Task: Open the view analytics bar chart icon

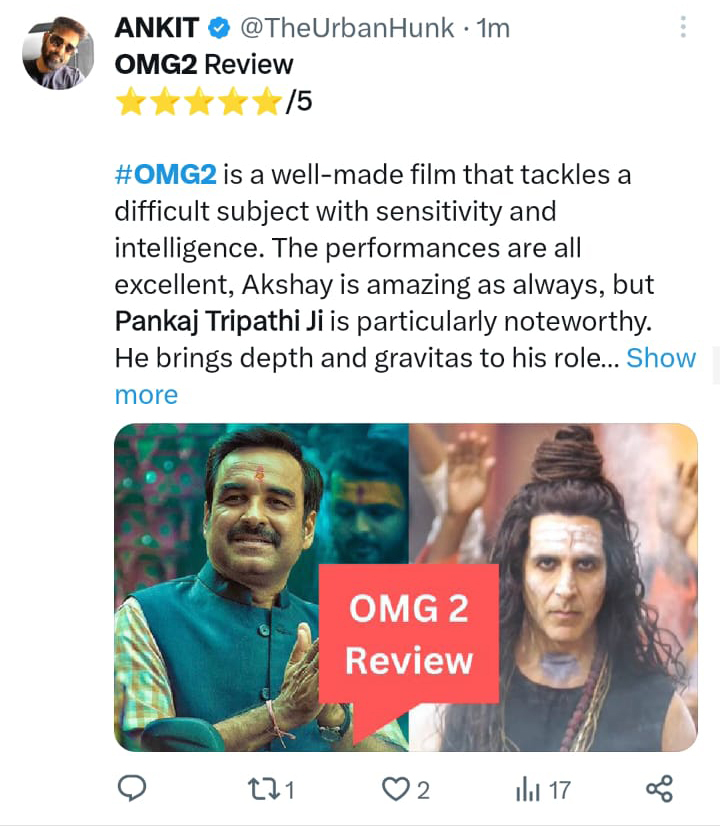Action: point(525,789)
